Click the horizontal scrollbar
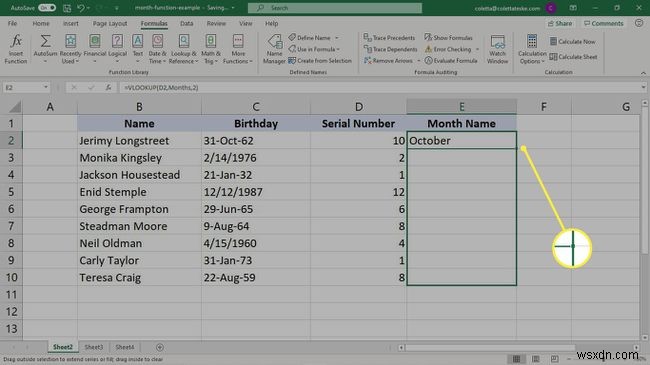The height and width of the screenshot is (365, 650). [489, 348]
